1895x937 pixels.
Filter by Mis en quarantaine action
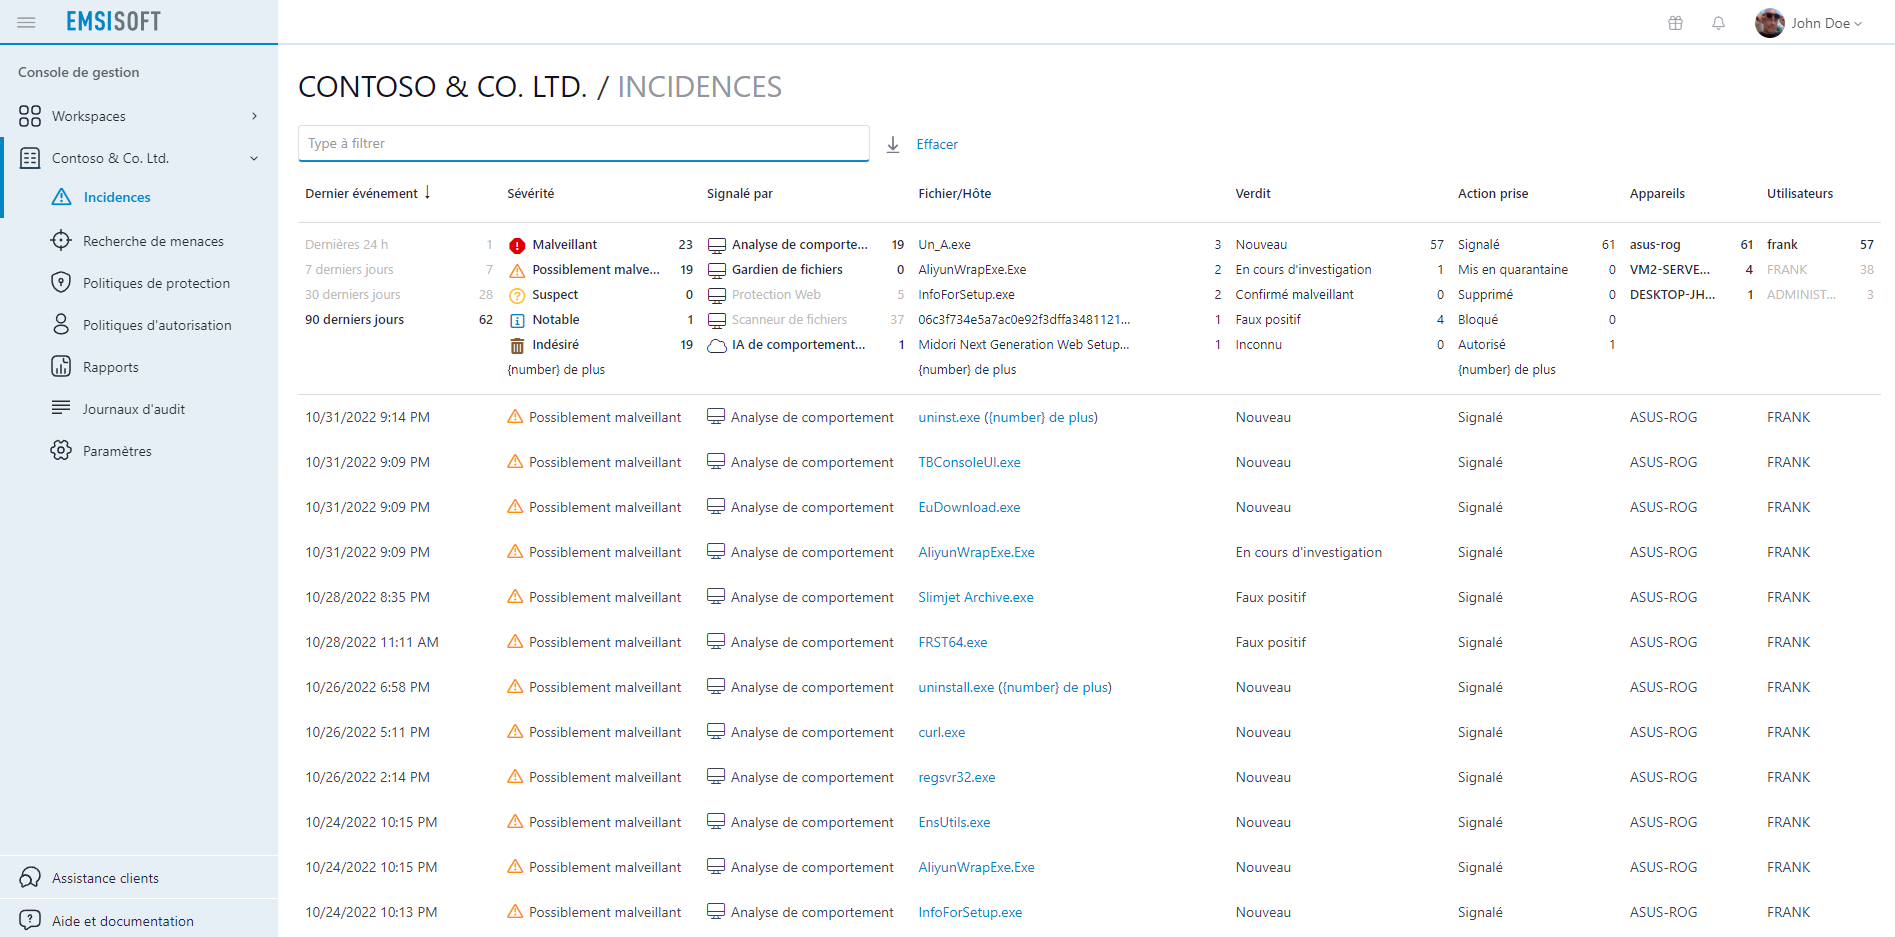(1512, 269)
